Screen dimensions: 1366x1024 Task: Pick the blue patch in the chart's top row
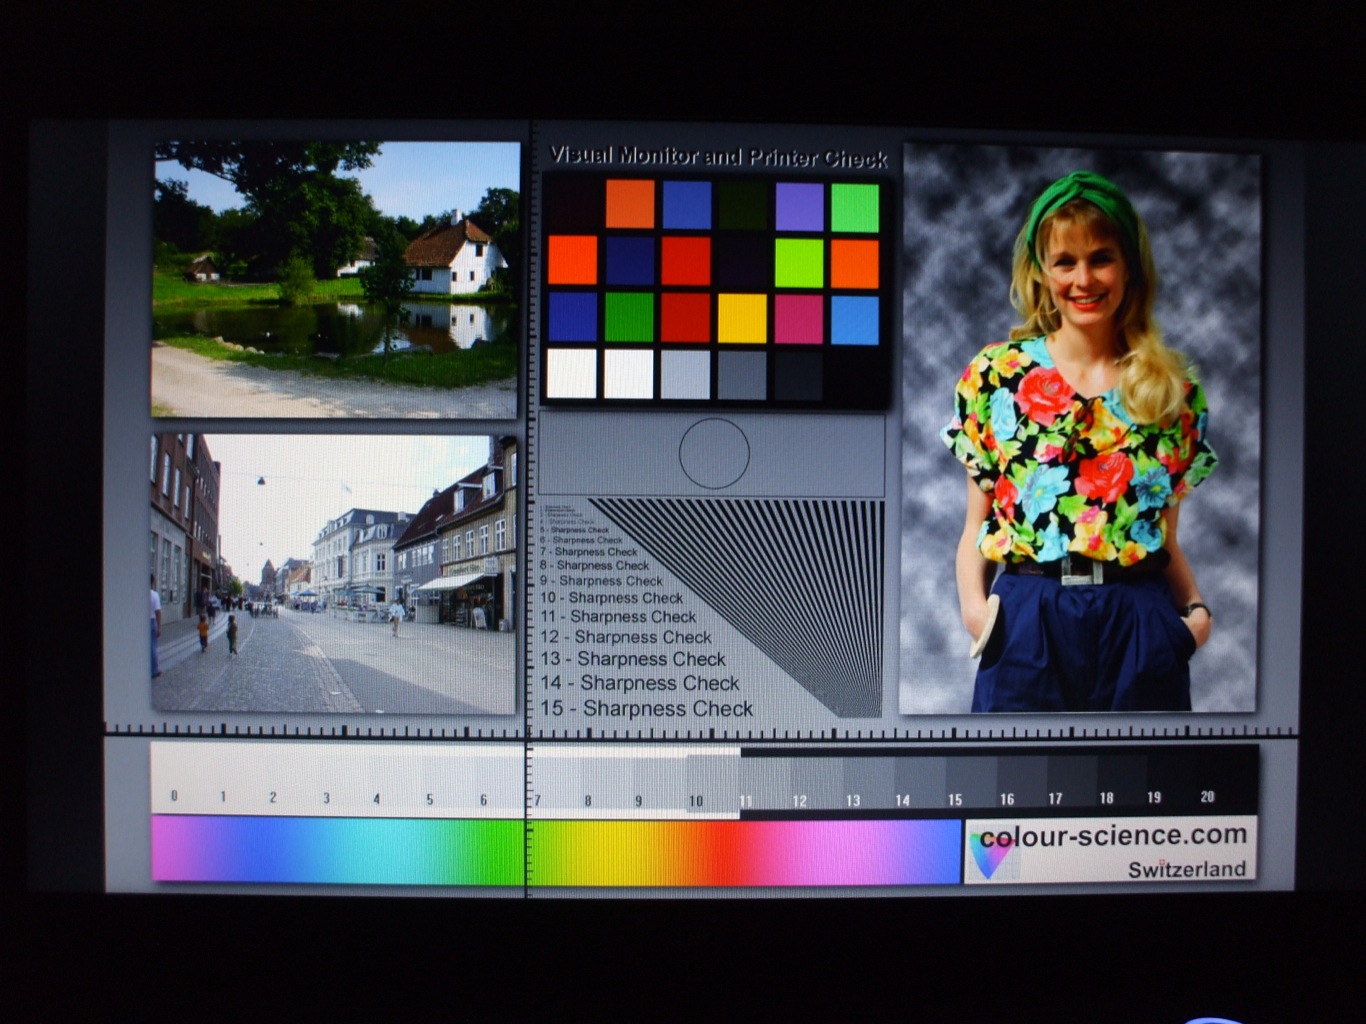(687, 205)
